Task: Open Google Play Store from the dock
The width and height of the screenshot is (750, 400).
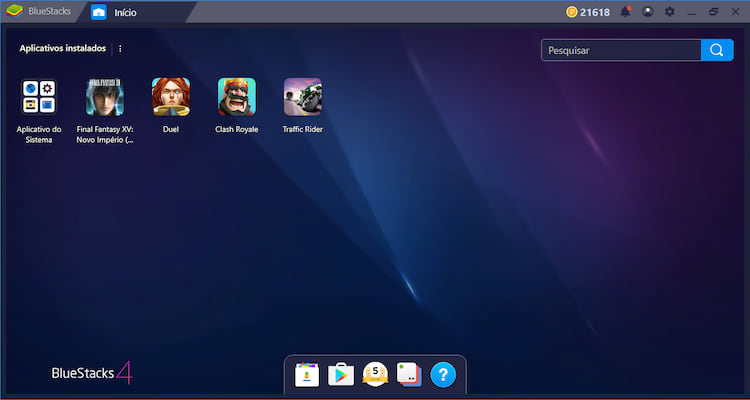Action: [341, 375]
